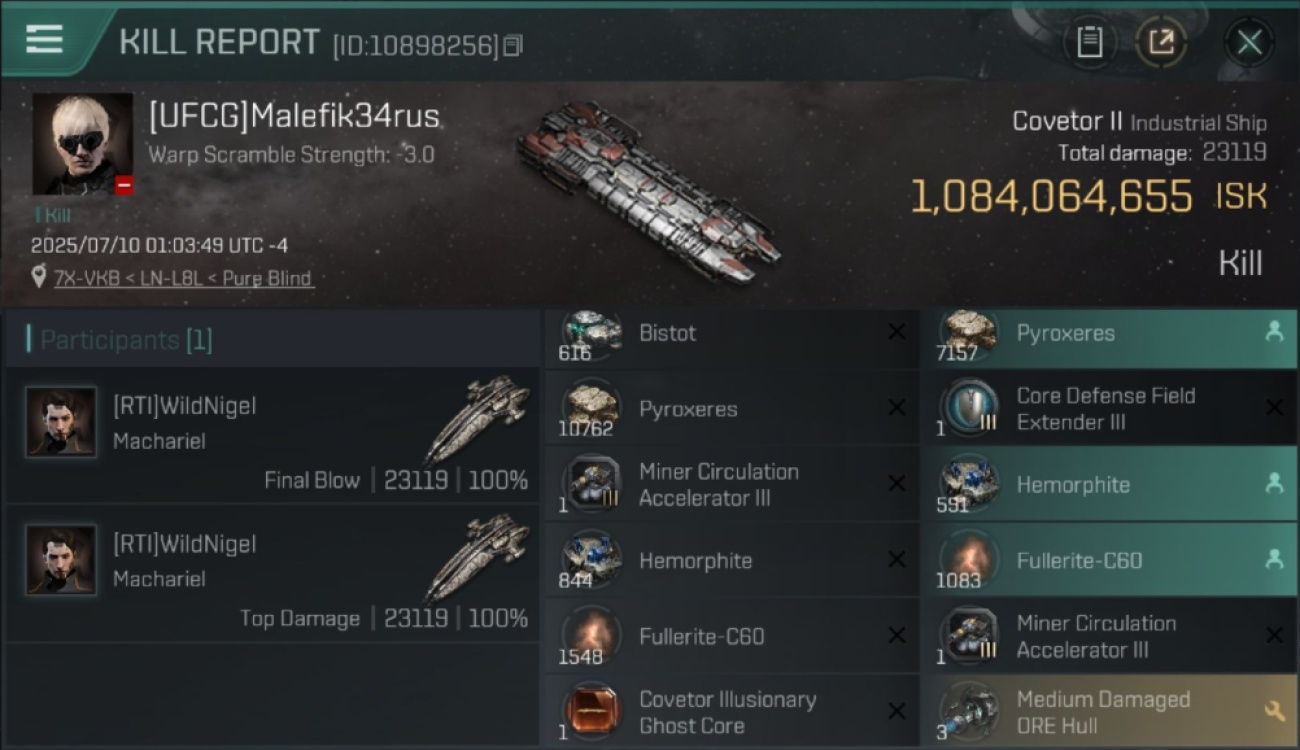This screenshot has width=1300, height=750.
Task: Click the Covetor Illusionary Ghost Core icon
Action: [591, 711]
